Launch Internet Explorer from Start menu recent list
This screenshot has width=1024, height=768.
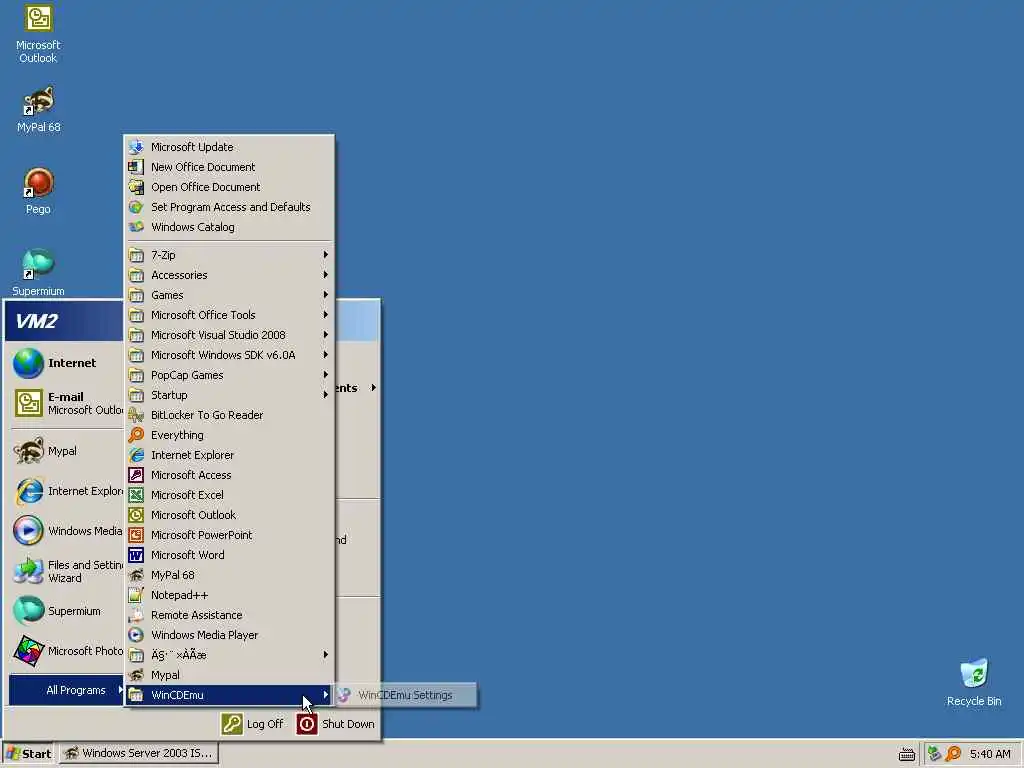pos(65,491)
